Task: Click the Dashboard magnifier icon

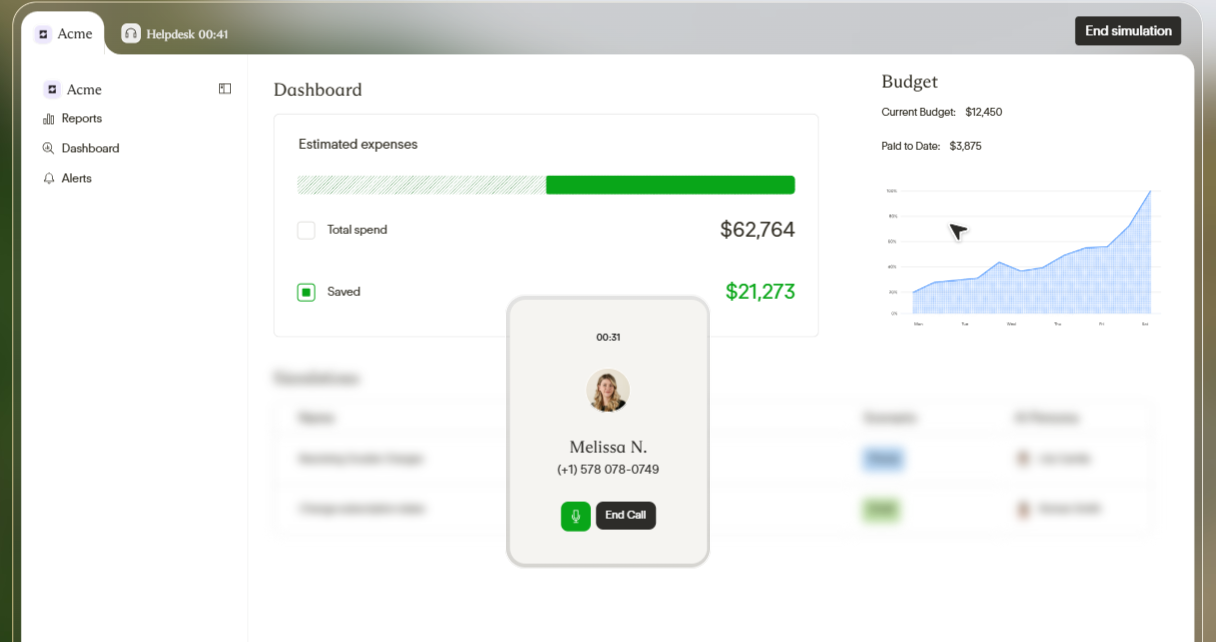Action: [x=48, y=148]
